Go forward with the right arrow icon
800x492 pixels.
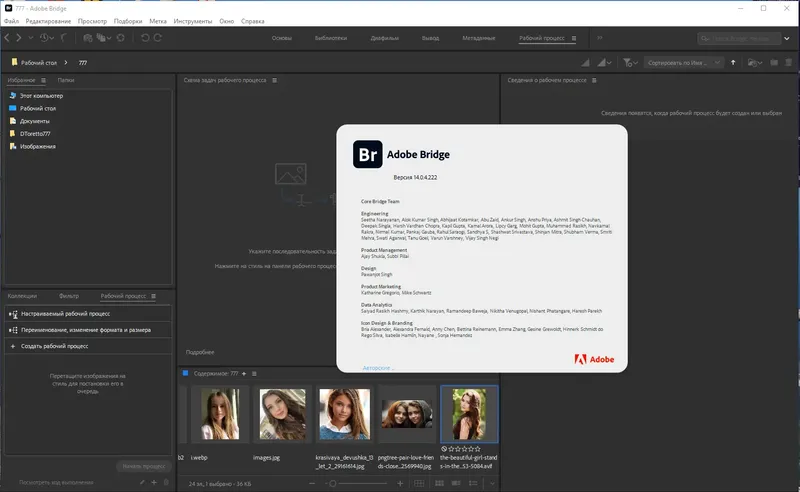[19, 38]
